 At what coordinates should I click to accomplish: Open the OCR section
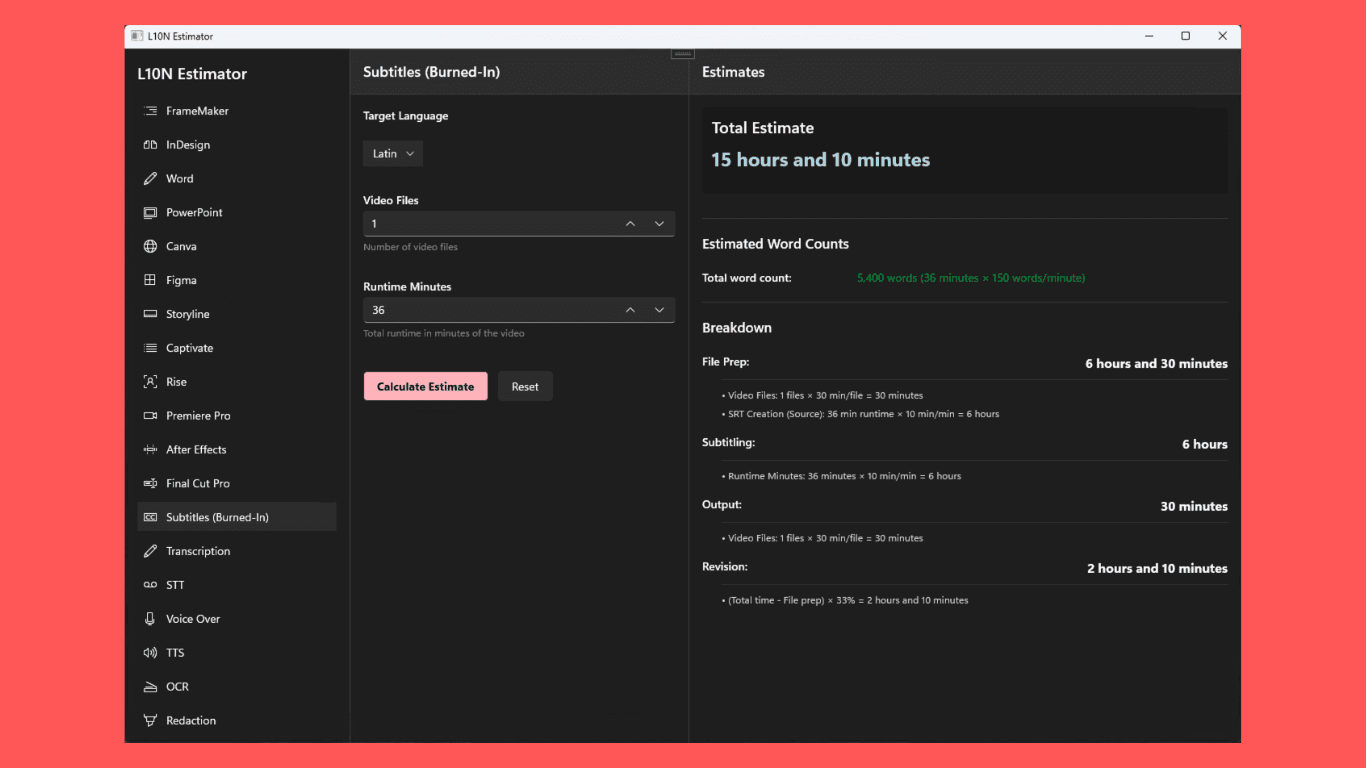coord(176,686)
